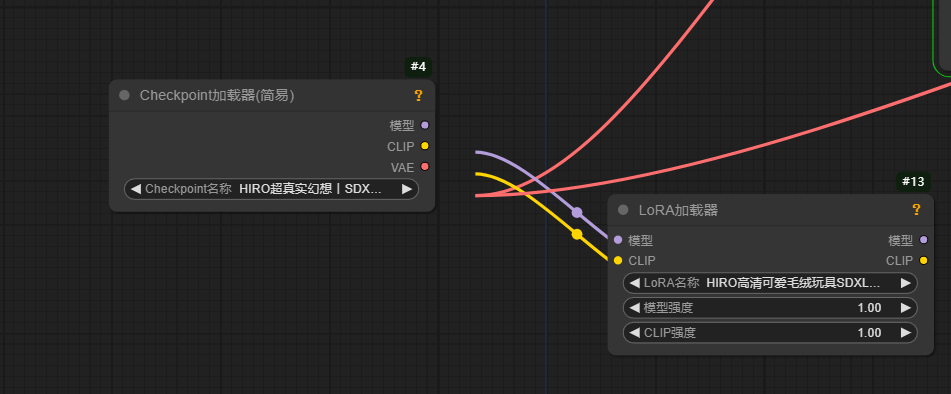
Task: Select previous Checkpoint名称 with left arrow
Action: [x=136, y=189]
